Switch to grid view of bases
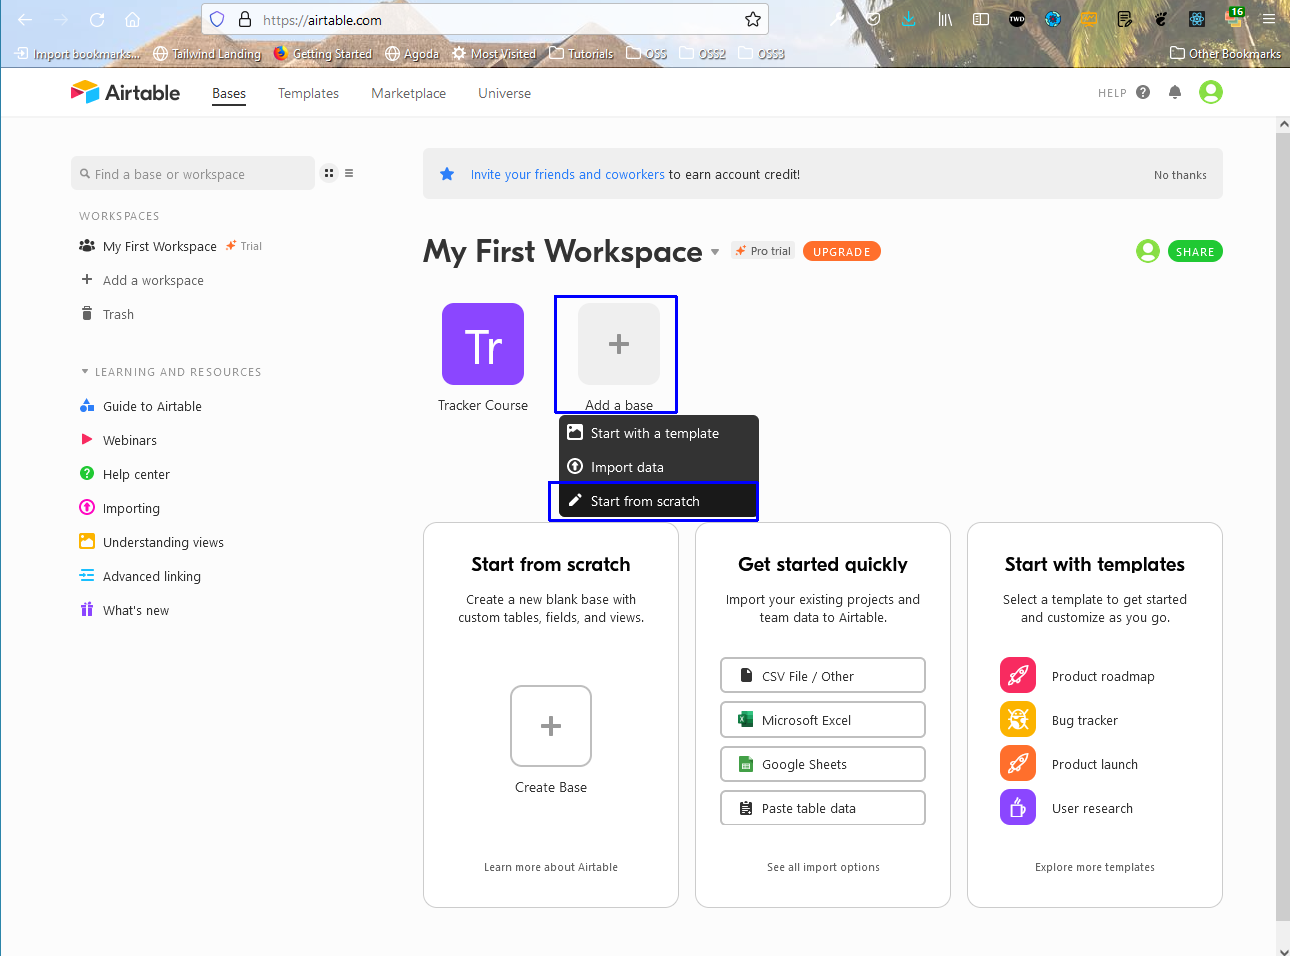 329,173
